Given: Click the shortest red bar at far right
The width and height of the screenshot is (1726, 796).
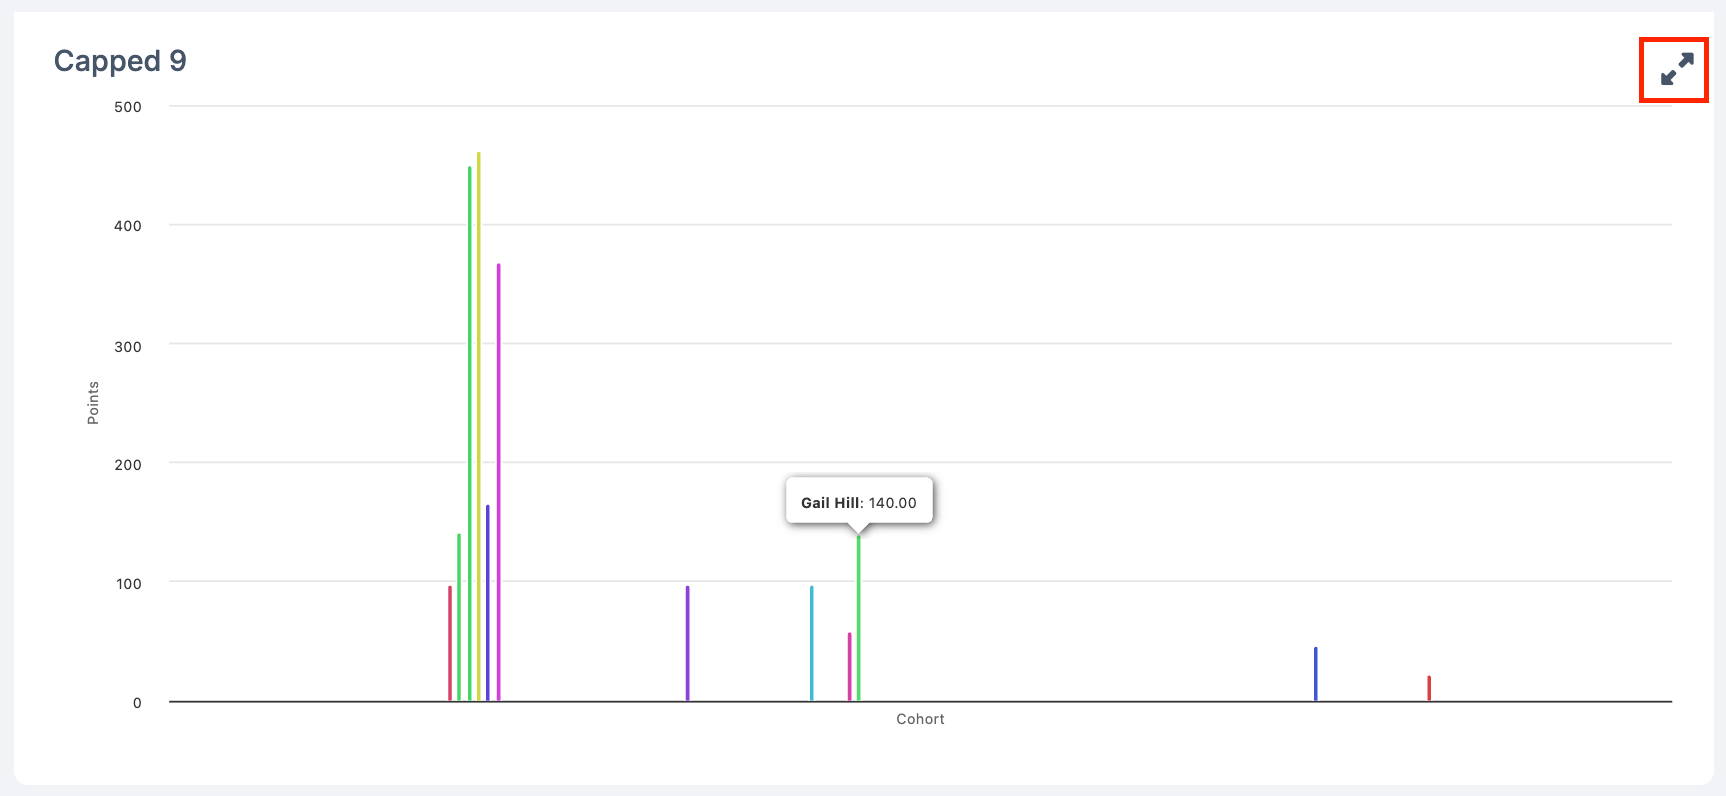Looking at the screenshot, I should (1429, 689).
